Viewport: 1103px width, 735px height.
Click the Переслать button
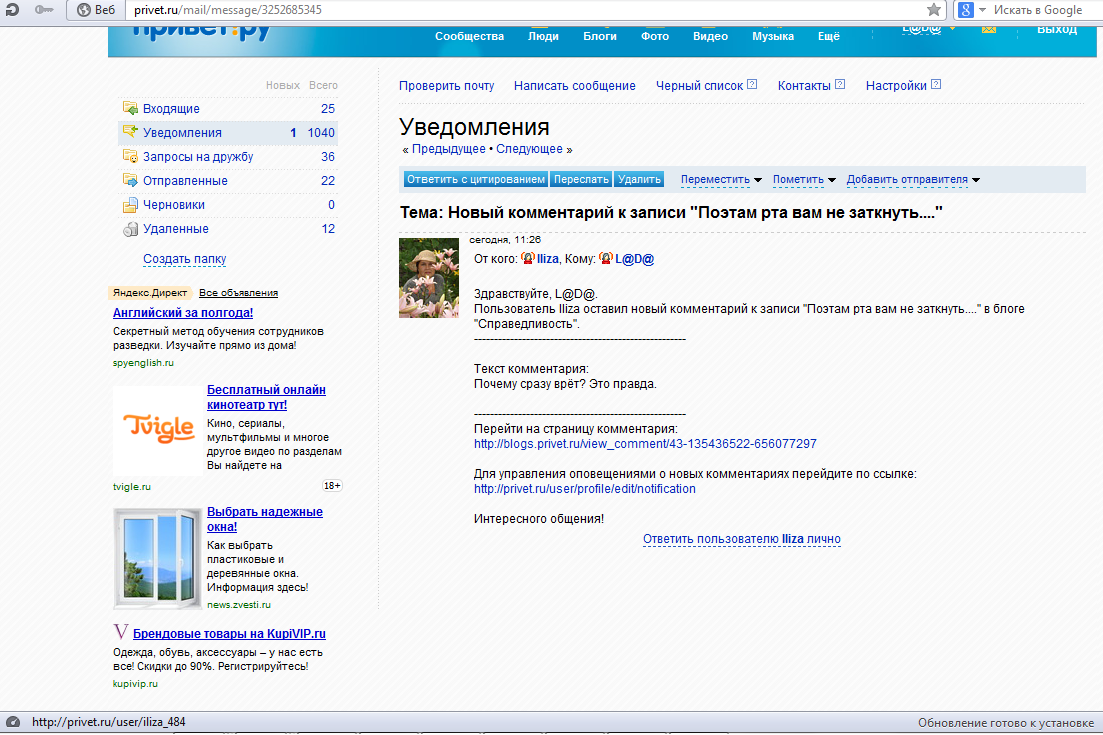[580, 179]
